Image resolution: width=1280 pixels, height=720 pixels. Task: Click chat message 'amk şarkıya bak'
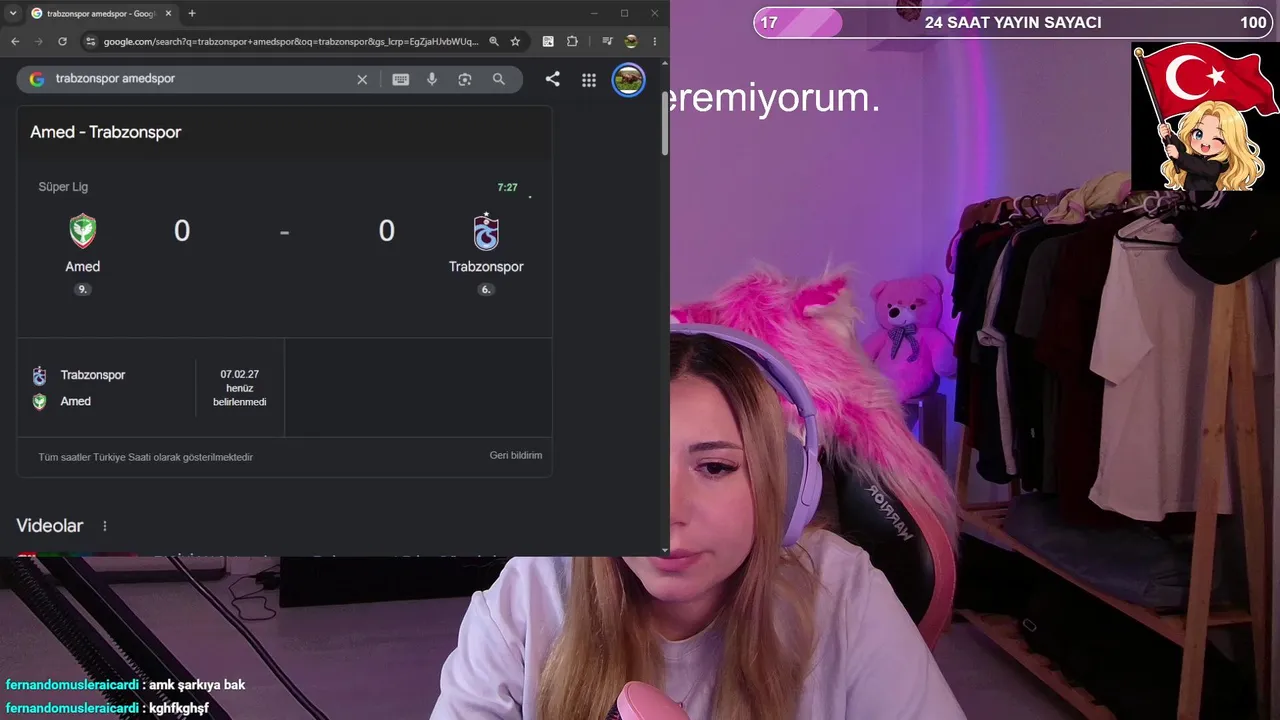click(197, 685)
